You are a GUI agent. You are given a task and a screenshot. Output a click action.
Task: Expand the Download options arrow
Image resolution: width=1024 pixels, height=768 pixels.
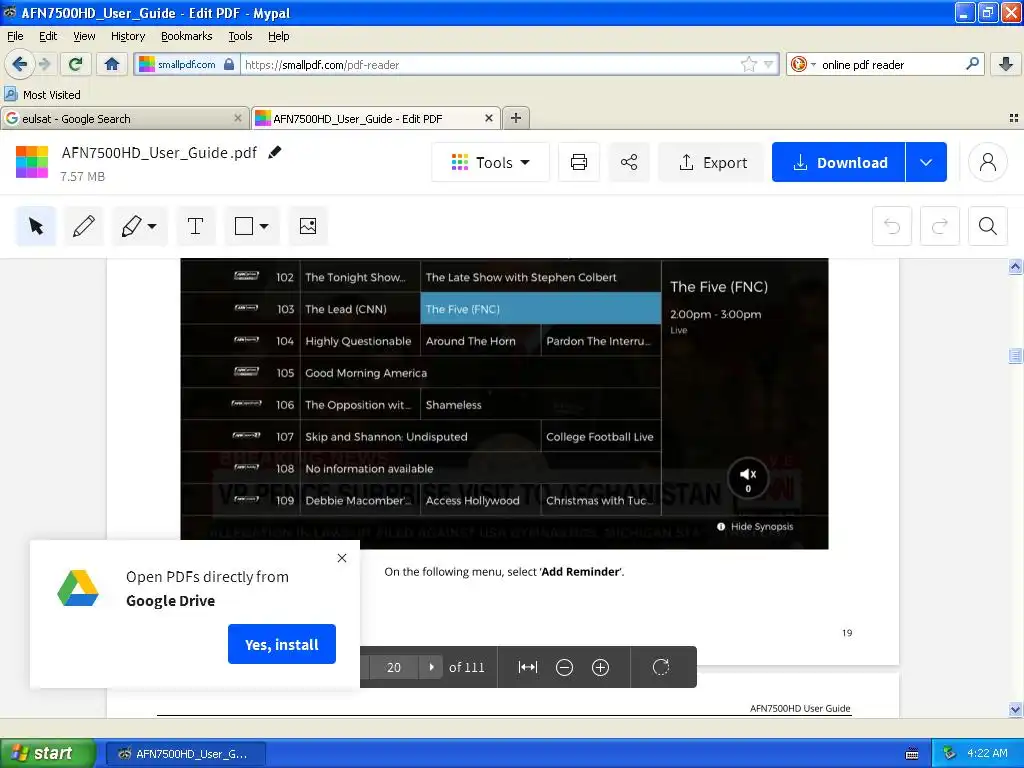point(926,162)
